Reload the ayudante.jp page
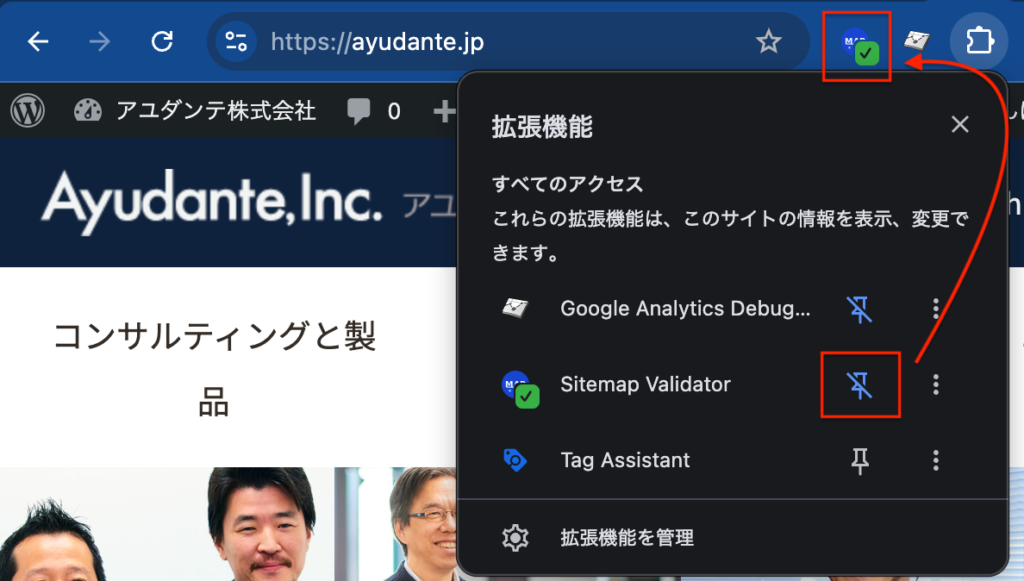 pos(162,42)
